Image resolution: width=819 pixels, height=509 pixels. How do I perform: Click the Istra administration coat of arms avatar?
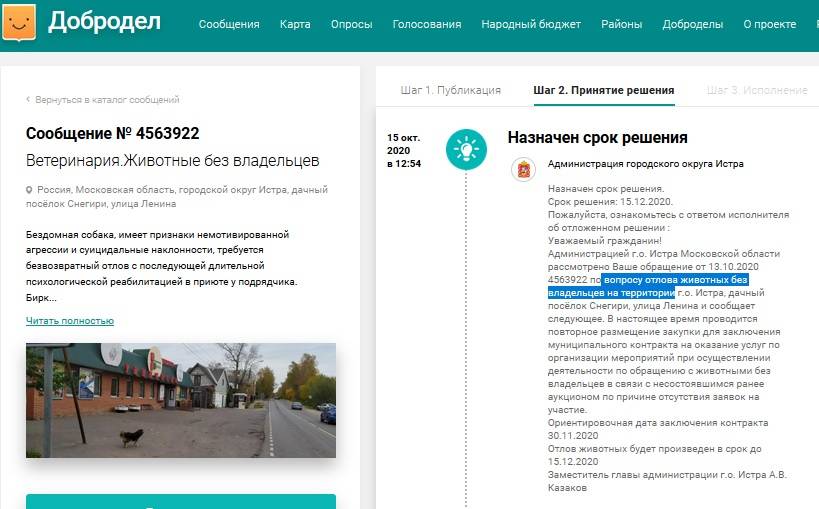tap(523, 169)
